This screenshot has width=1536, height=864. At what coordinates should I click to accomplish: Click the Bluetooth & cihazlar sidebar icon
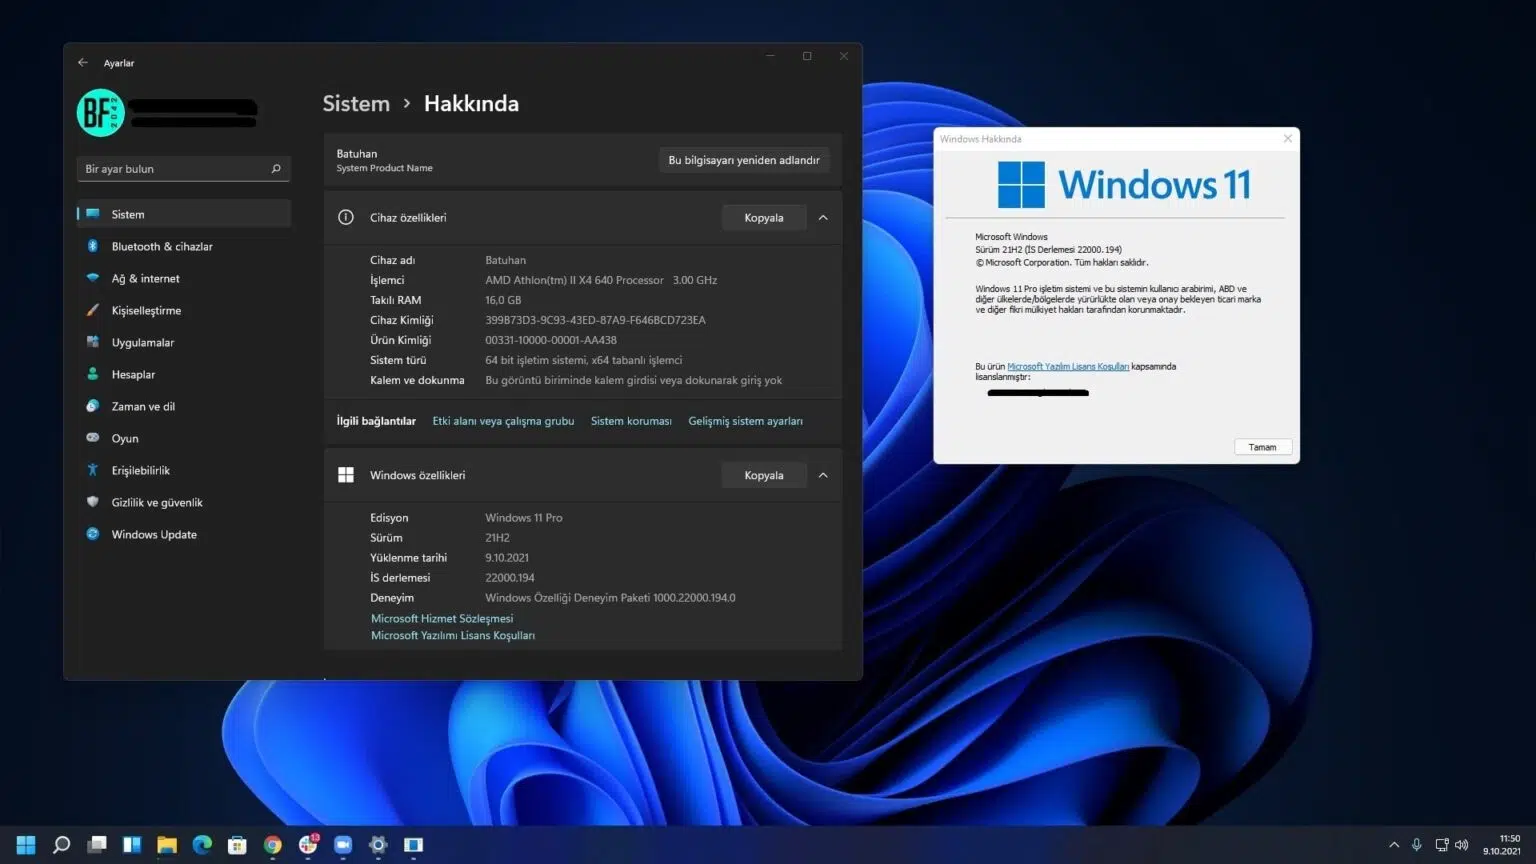pyautogui.click(x=93, y=246)
